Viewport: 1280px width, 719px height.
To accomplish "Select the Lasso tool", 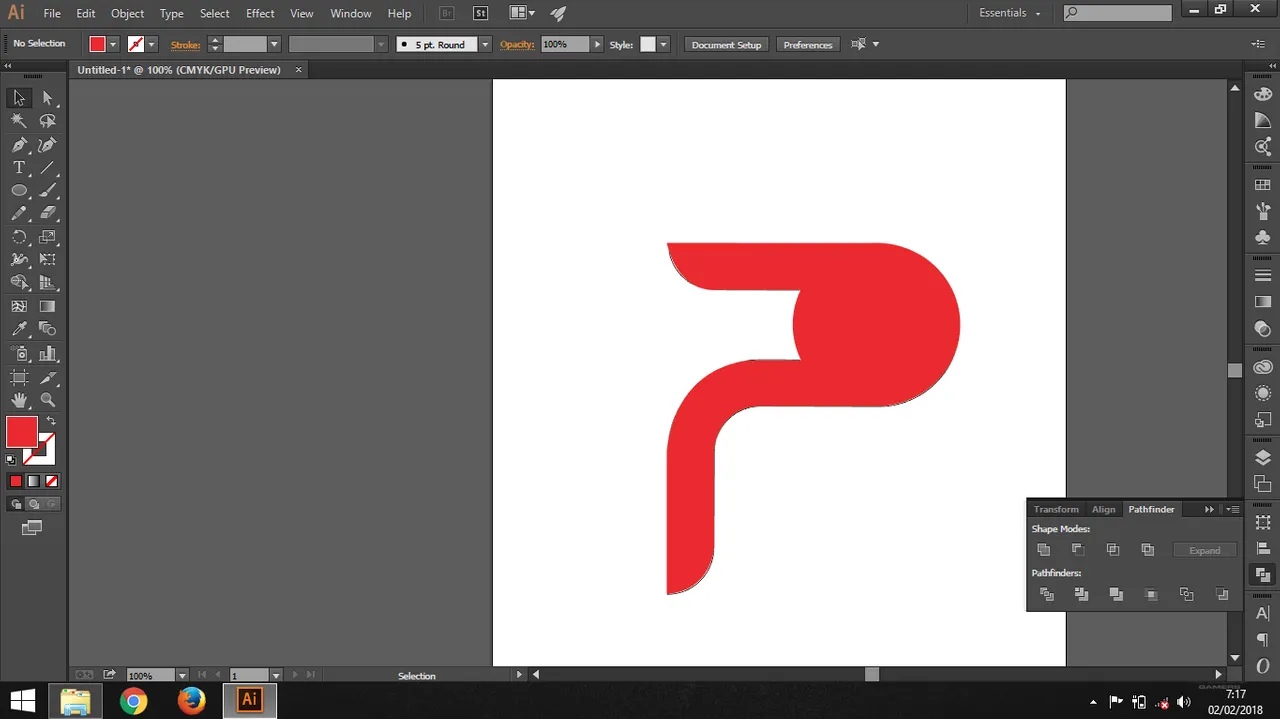I will [47, 121].
